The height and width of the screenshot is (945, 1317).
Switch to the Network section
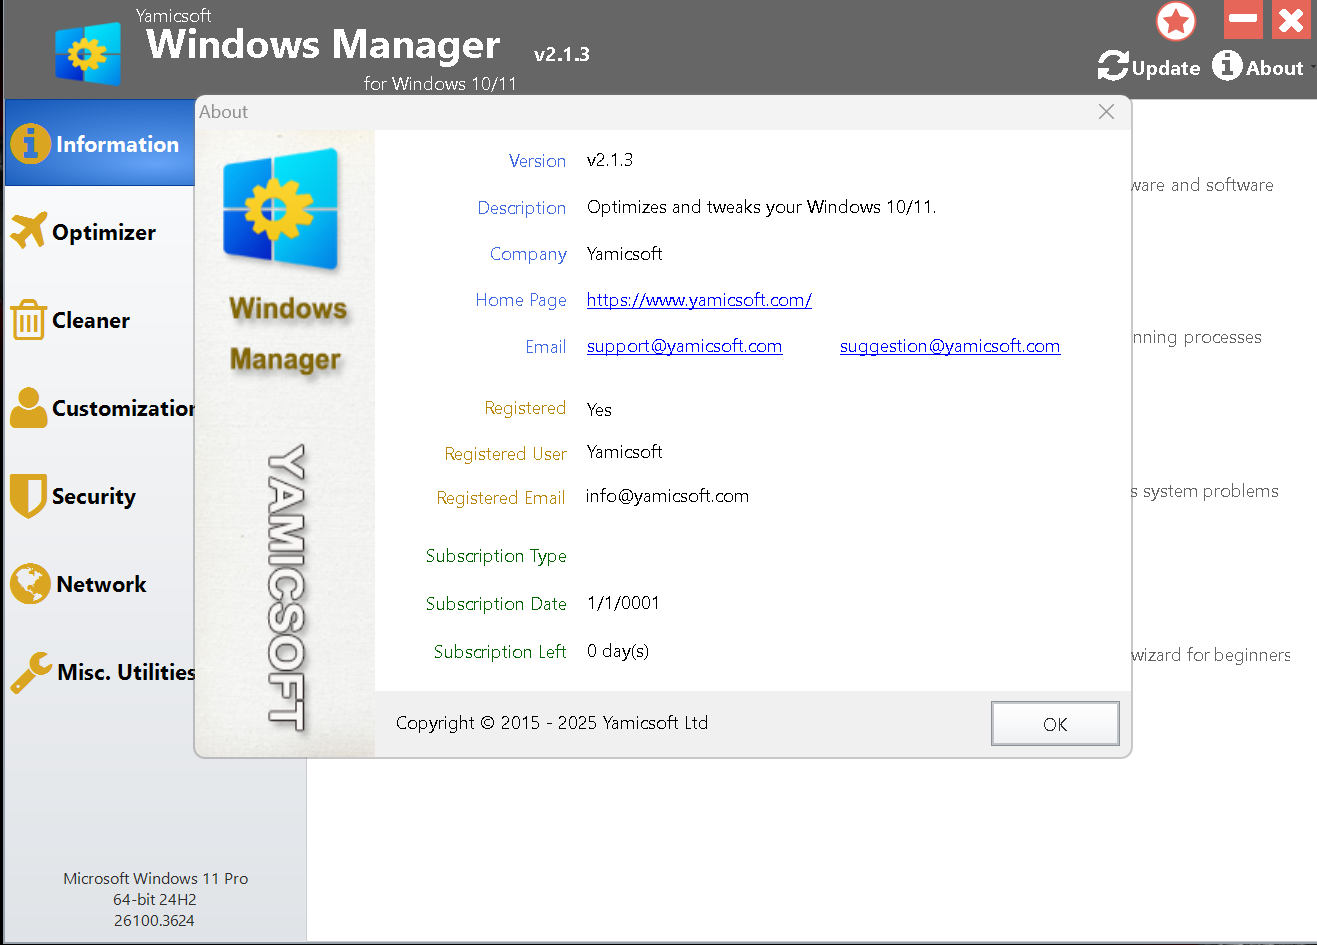coord(100,584)
